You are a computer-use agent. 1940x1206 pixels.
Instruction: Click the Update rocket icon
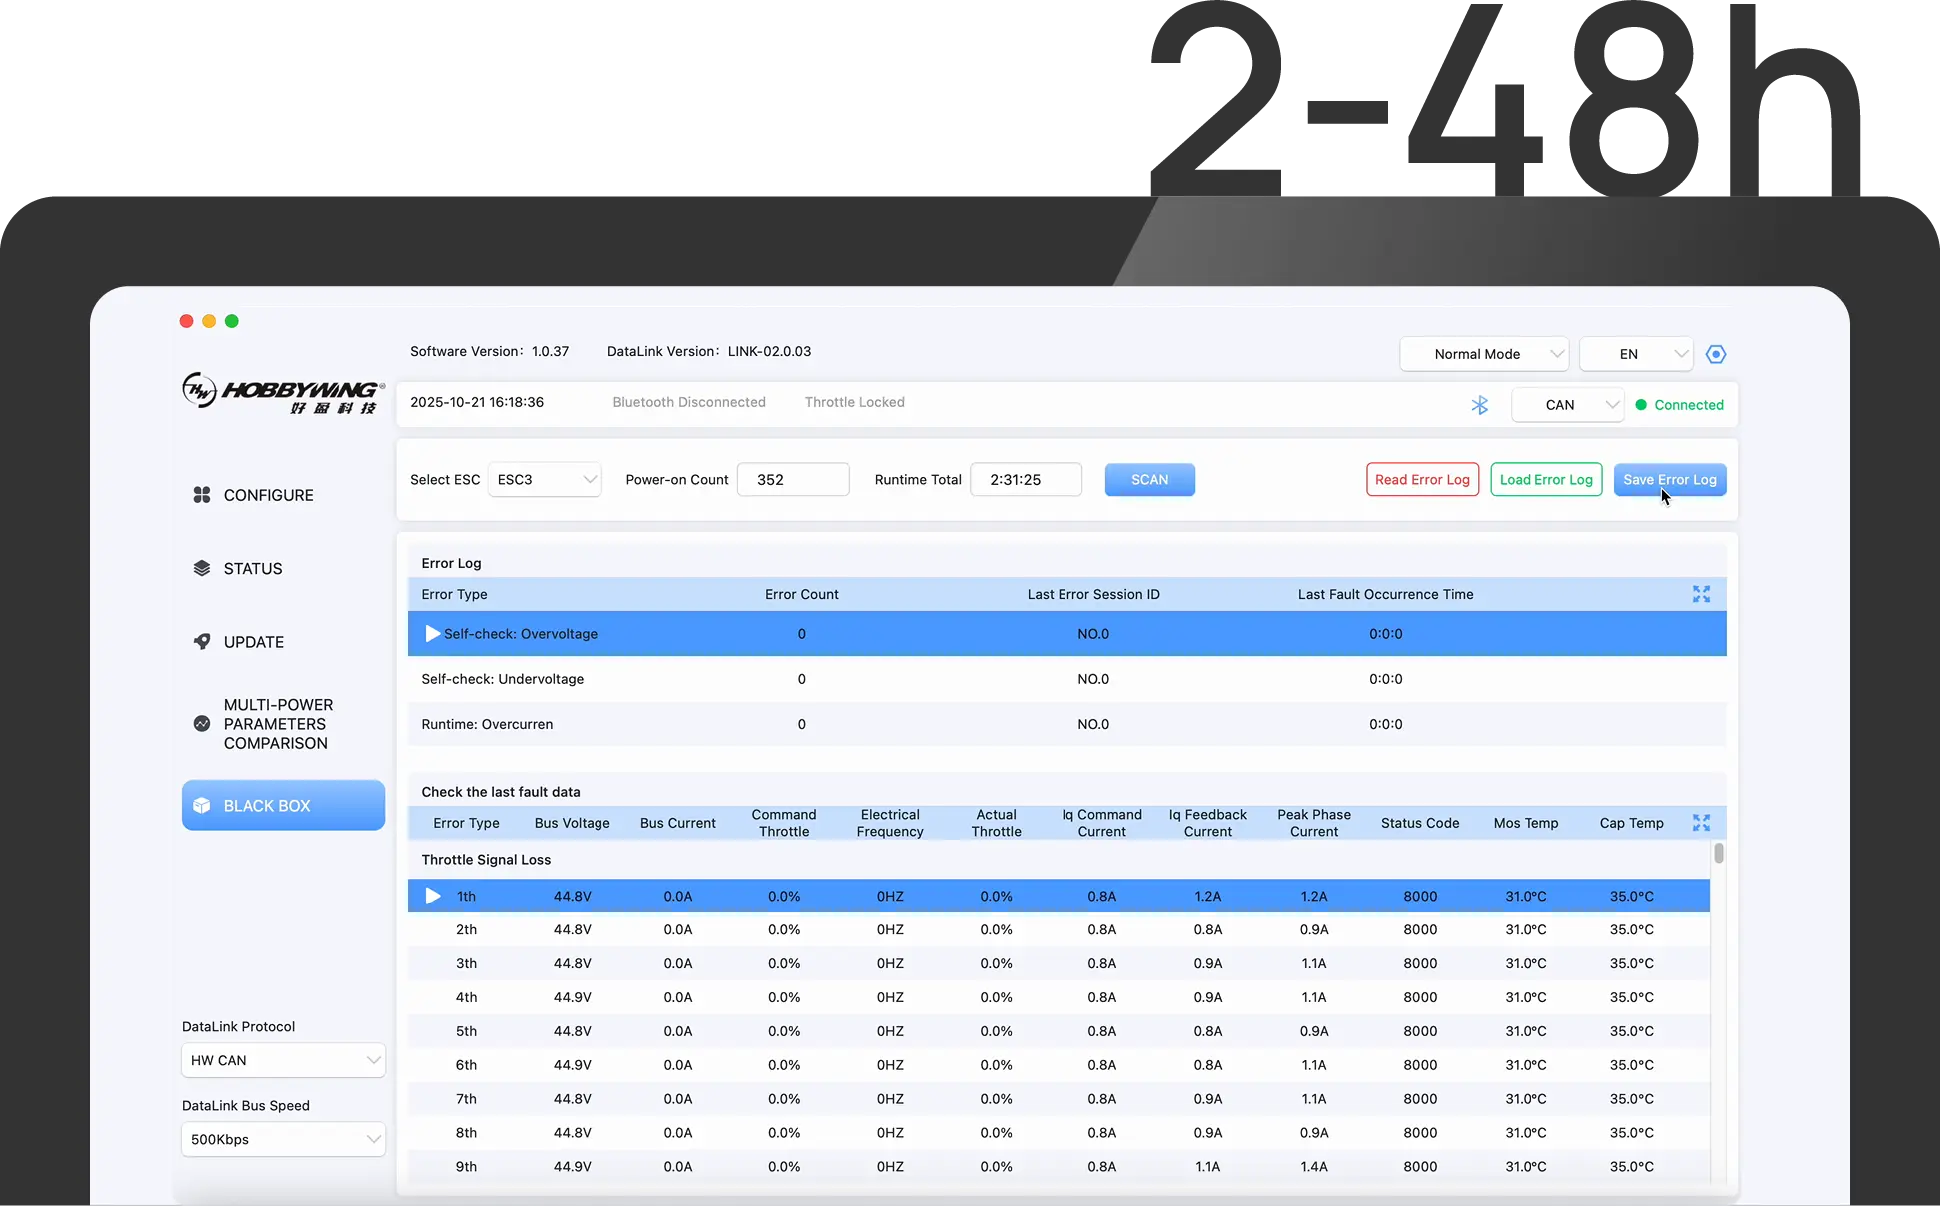coord(202,642)
